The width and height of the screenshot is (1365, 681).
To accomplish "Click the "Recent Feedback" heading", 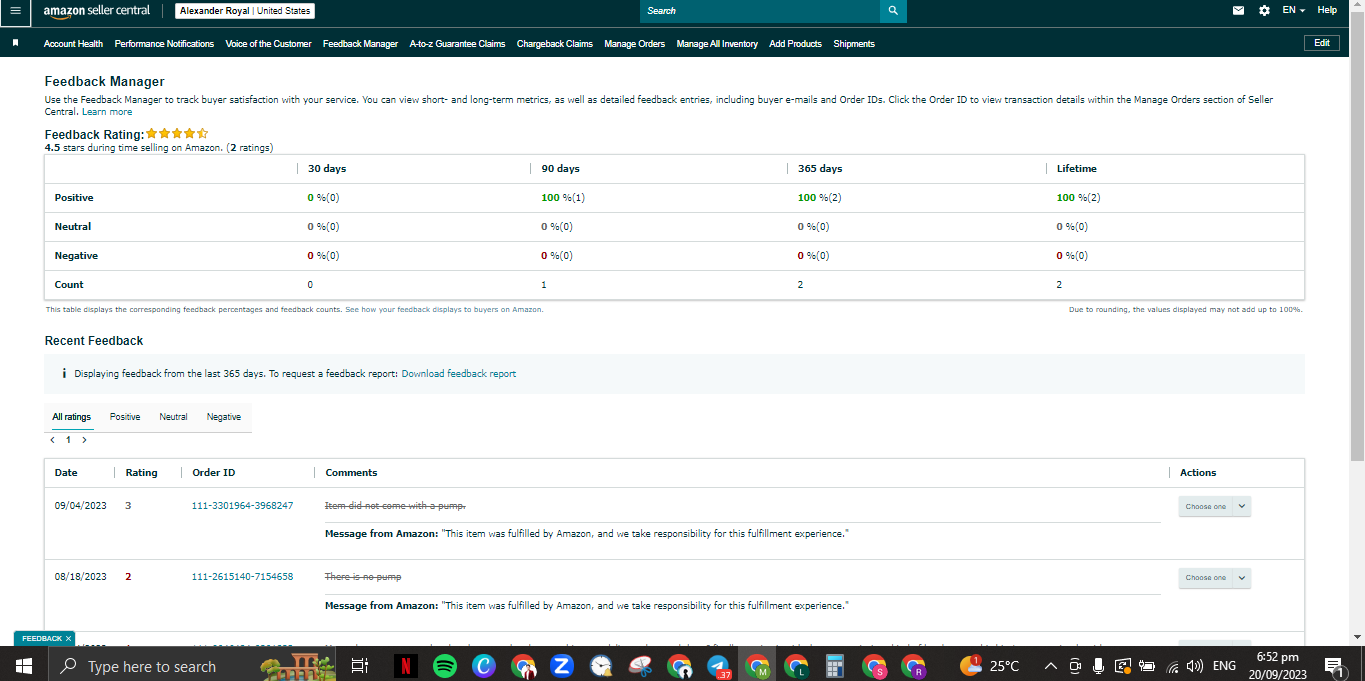I will click(x=94, y=341).
